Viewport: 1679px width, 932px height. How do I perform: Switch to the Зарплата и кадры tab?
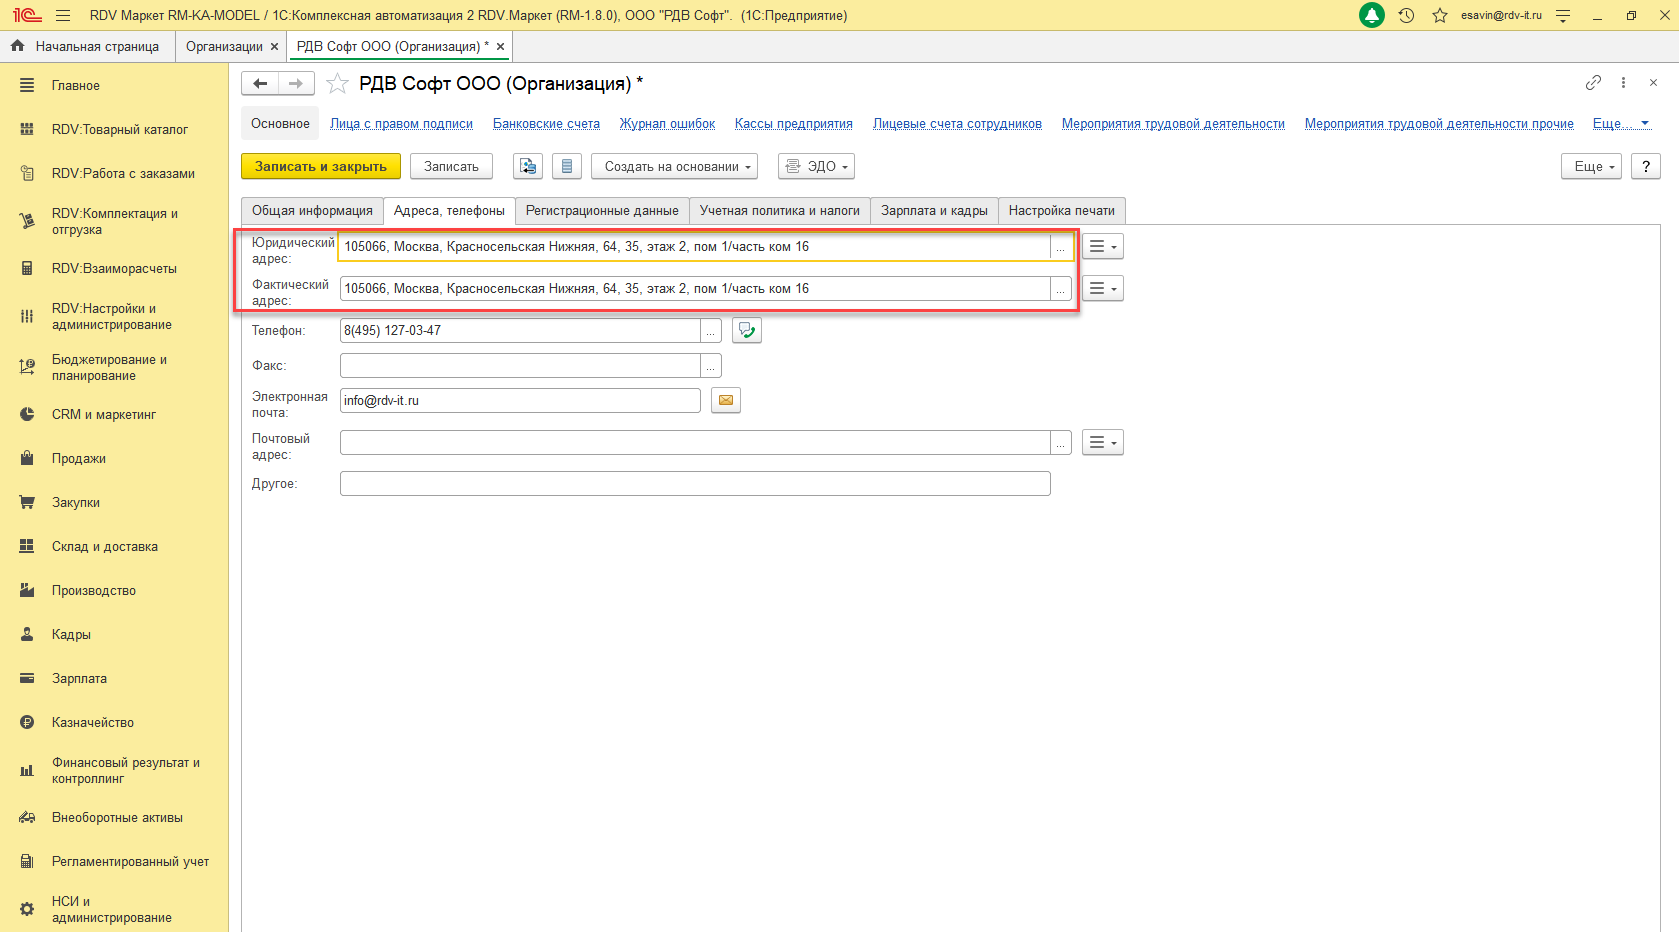coord(934,211)
